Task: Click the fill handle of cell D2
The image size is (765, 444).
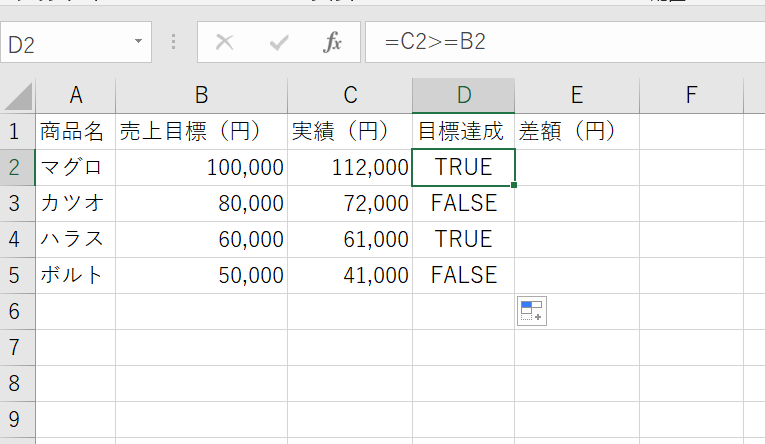Action: pyautogui.click(x=514, y=185)
